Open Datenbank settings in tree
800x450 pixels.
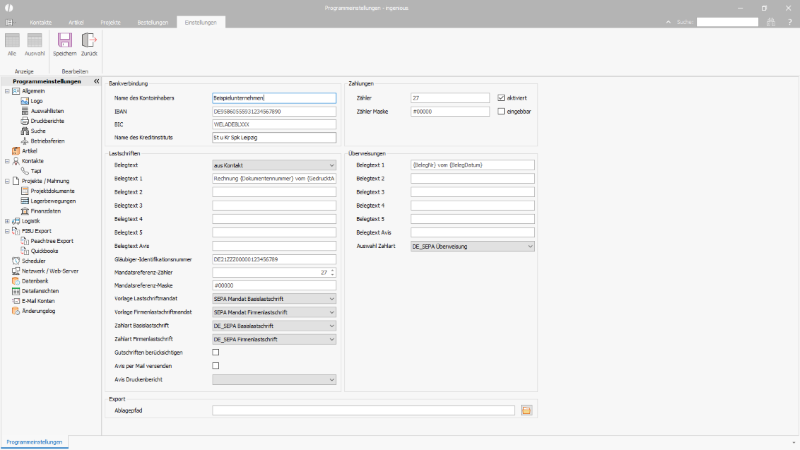(x=35, y=281)
